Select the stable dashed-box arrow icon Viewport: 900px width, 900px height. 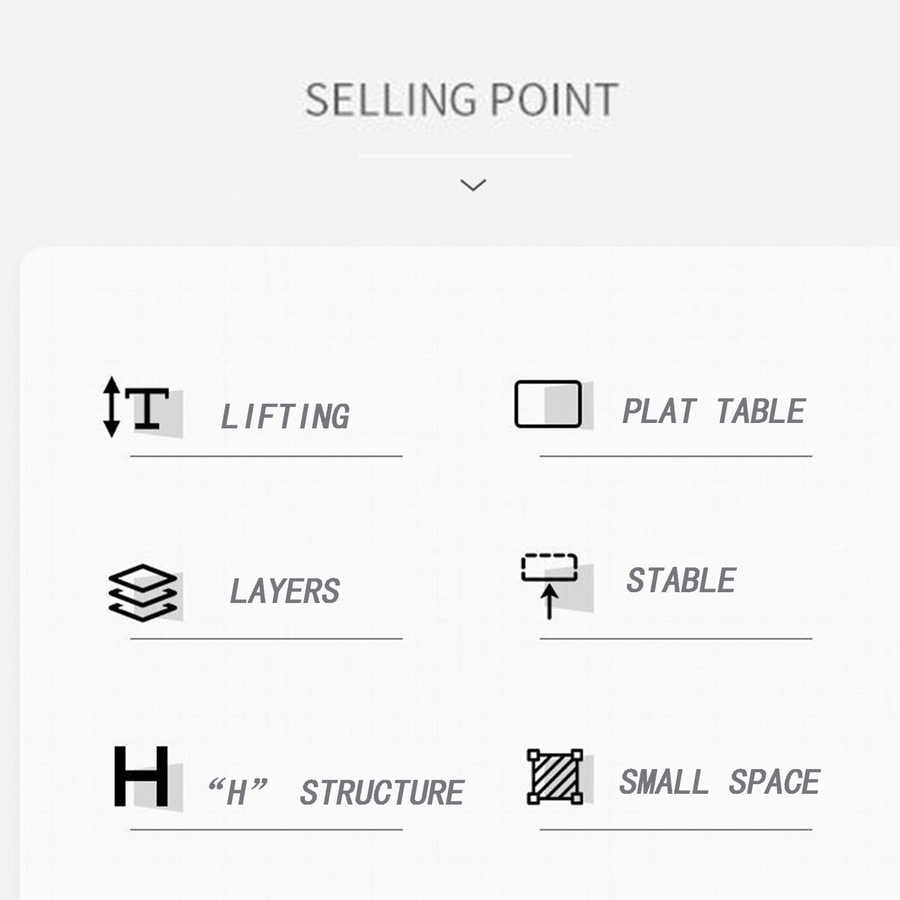tap(549, 584)
